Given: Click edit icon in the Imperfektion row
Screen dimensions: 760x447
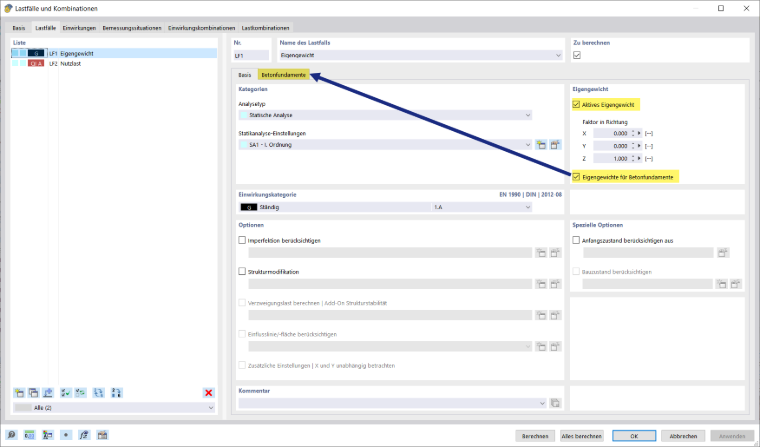Looking at the screenshot, I should tap(555, 253).
